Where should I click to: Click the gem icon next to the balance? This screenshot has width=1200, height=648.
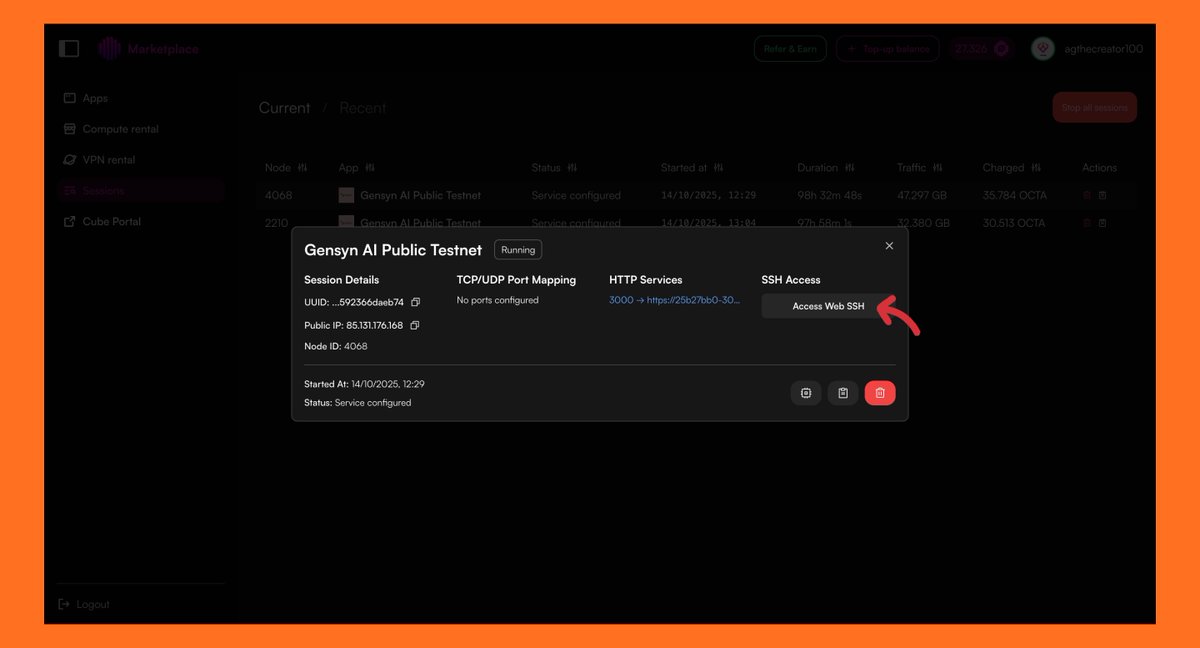pyautogui.click(x=1001, y=49)
